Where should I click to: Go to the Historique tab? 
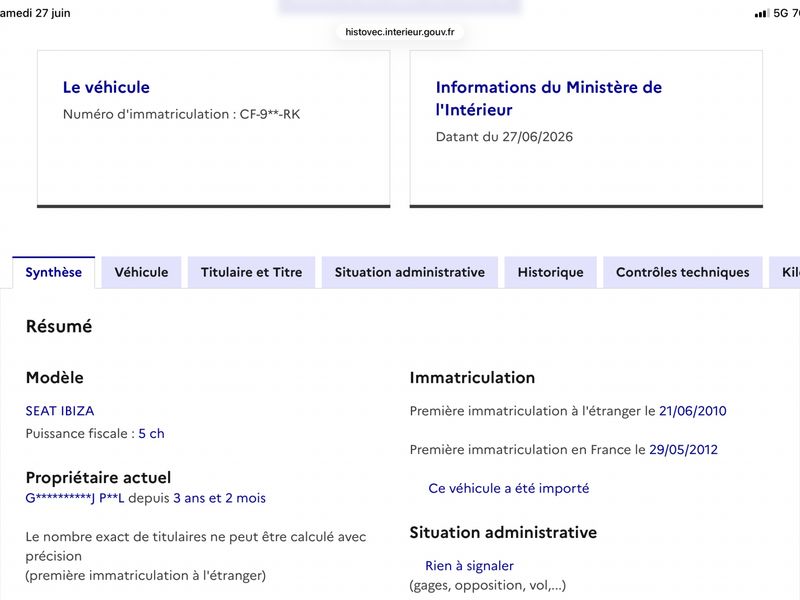551,272
